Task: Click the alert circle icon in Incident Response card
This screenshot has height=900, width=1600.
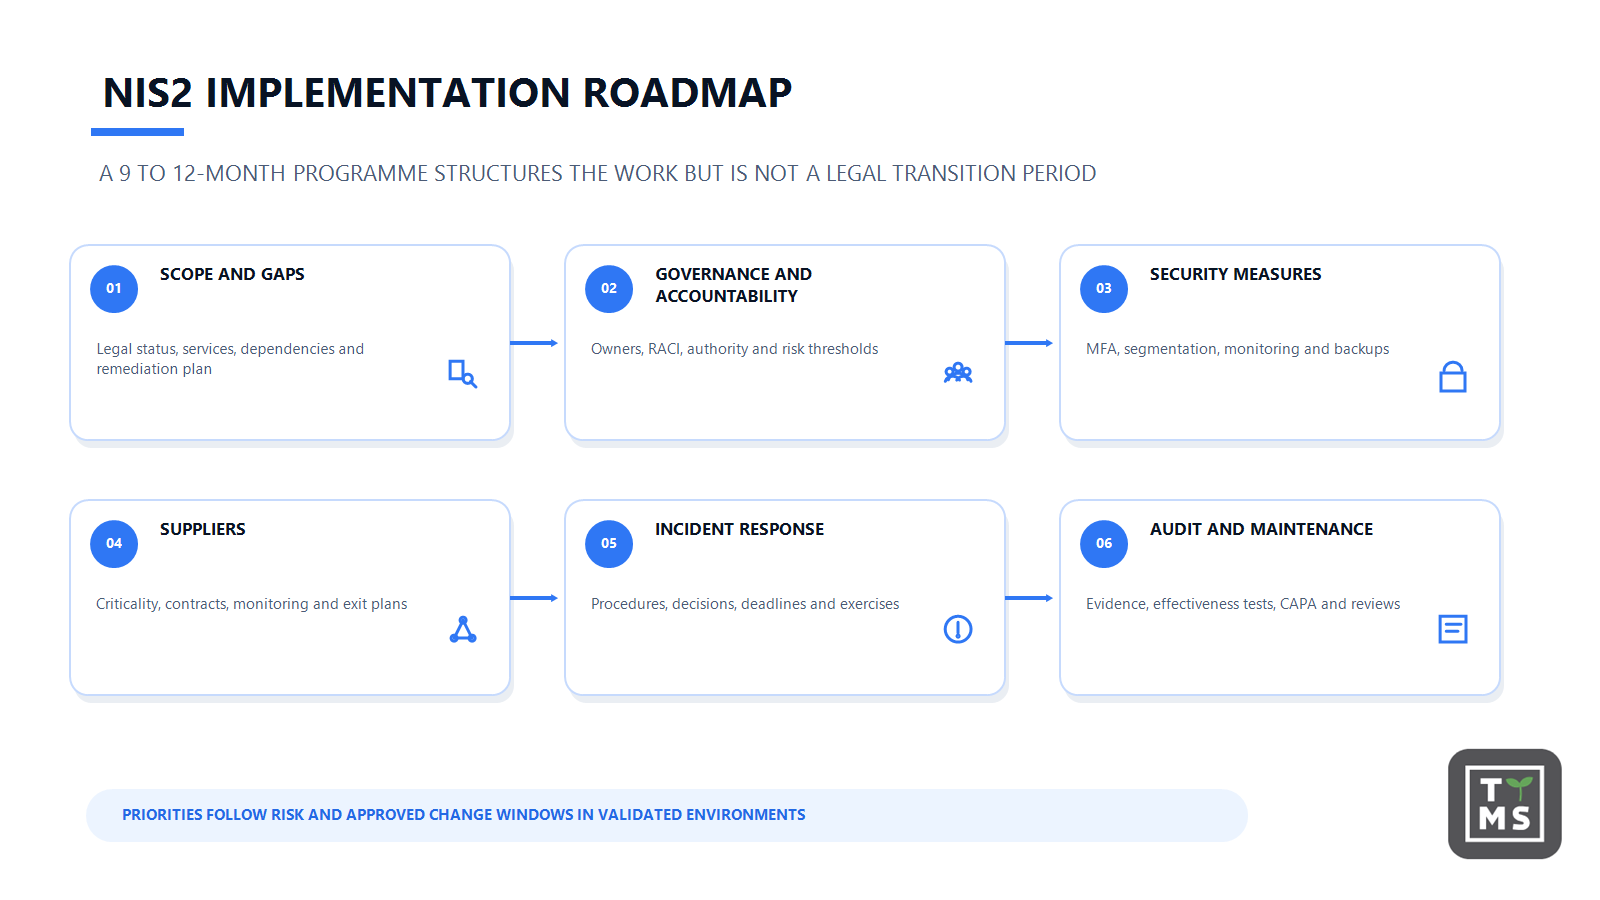Action: tap(958, 629)
